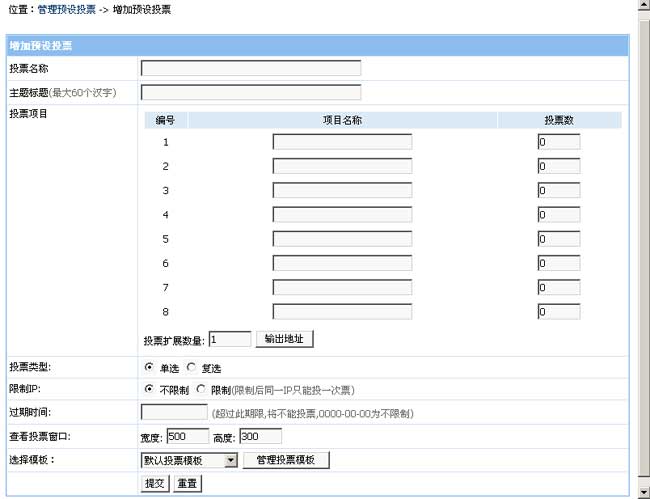Image resolution: width=650 pixels, height=499 pixels.
Task: Focus the 主题标题 input box
Action: [250, 93]
